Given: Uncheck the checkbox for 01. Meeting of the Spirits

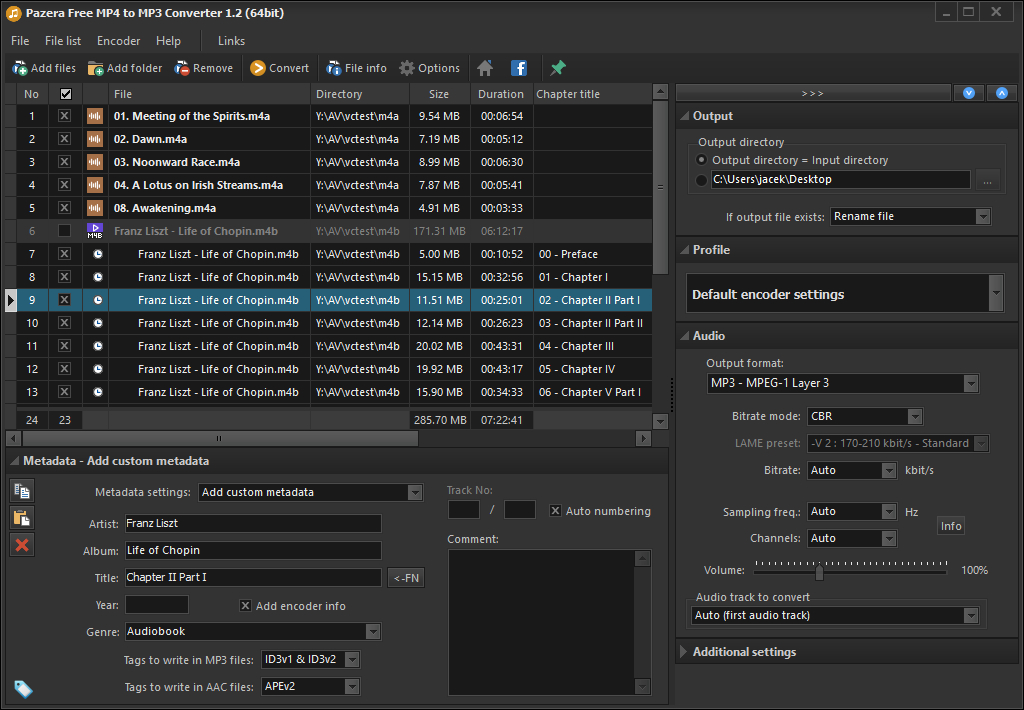Looking at the screenshot, I should 64,116.
